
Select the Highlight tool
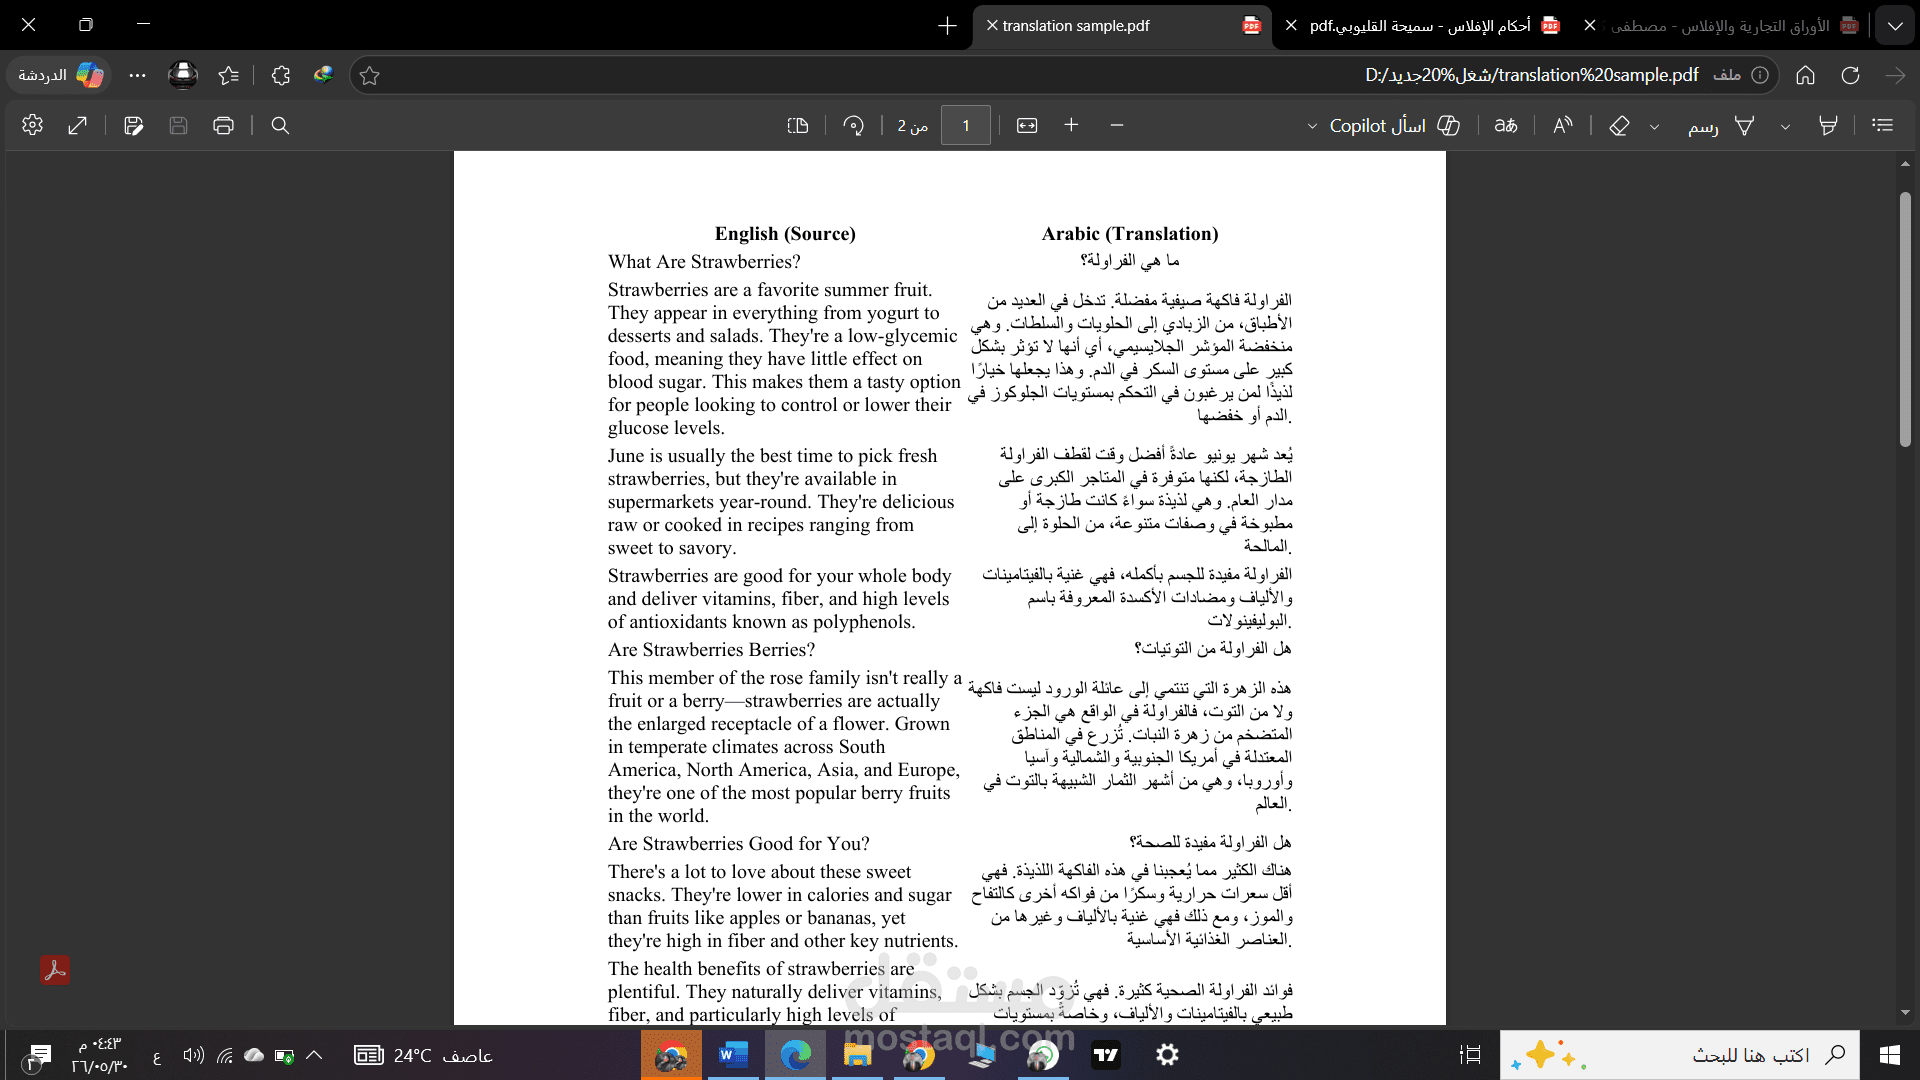pyautogui.click(x=1828, y=125)
